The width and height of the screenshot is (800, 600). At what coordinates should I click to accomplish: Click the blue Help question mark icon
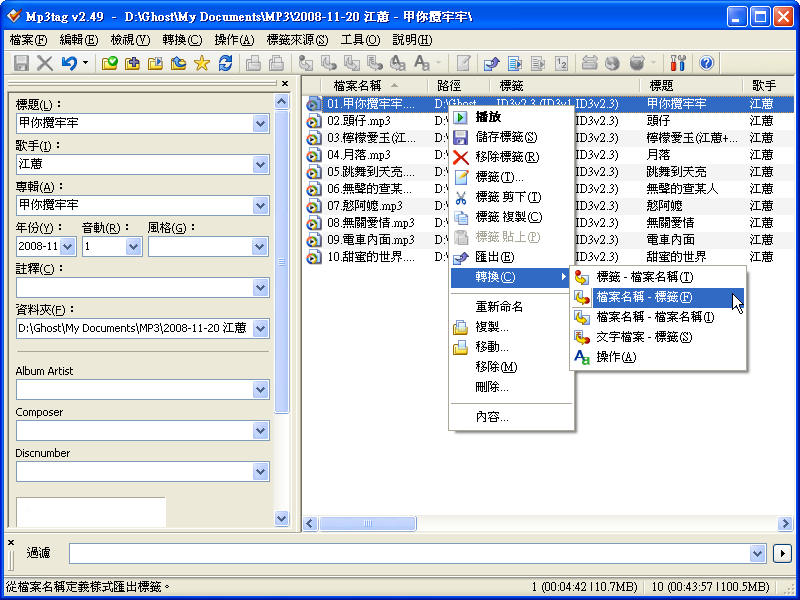click(x=706, y=63)
